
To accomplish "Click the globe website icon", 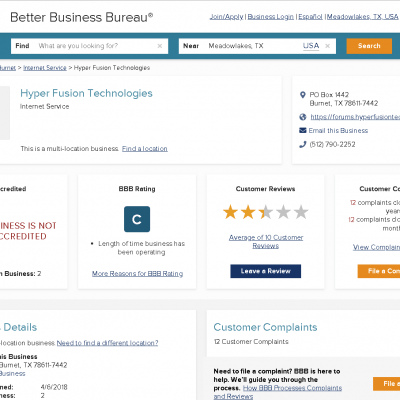I will pyautogui.click(x=303, y=117).
